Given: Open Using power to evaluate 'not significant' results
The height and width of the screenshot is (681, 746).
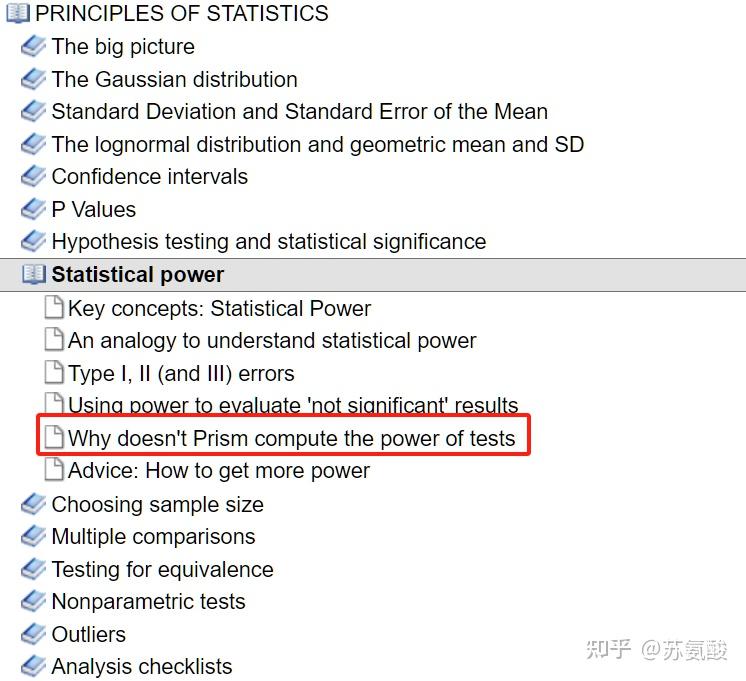Looking at the screenshot, I should pyautogui.click(x=293, y=405).
